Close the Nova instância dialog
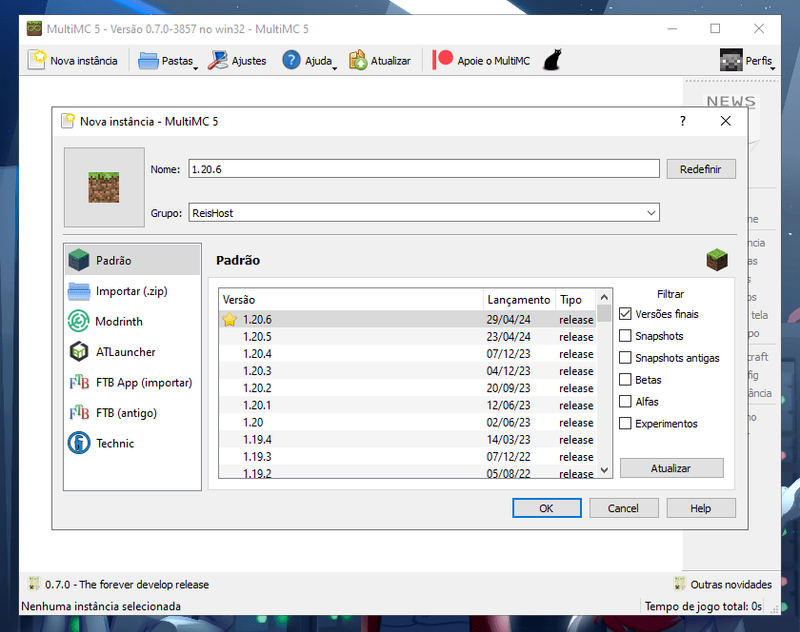The height and width of the screenshot is (632, 800). 726,121
